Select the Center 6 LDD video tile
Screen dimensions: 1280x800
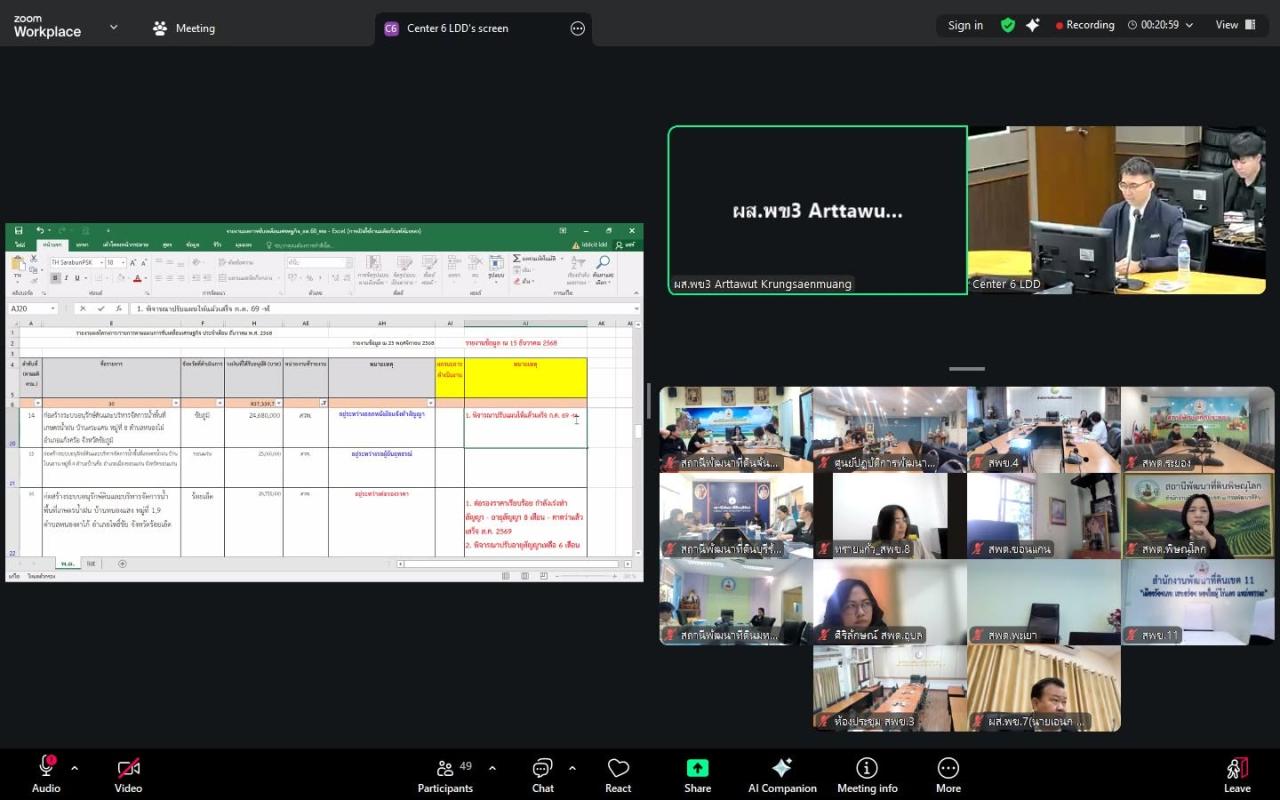[x=1116, y=210]
